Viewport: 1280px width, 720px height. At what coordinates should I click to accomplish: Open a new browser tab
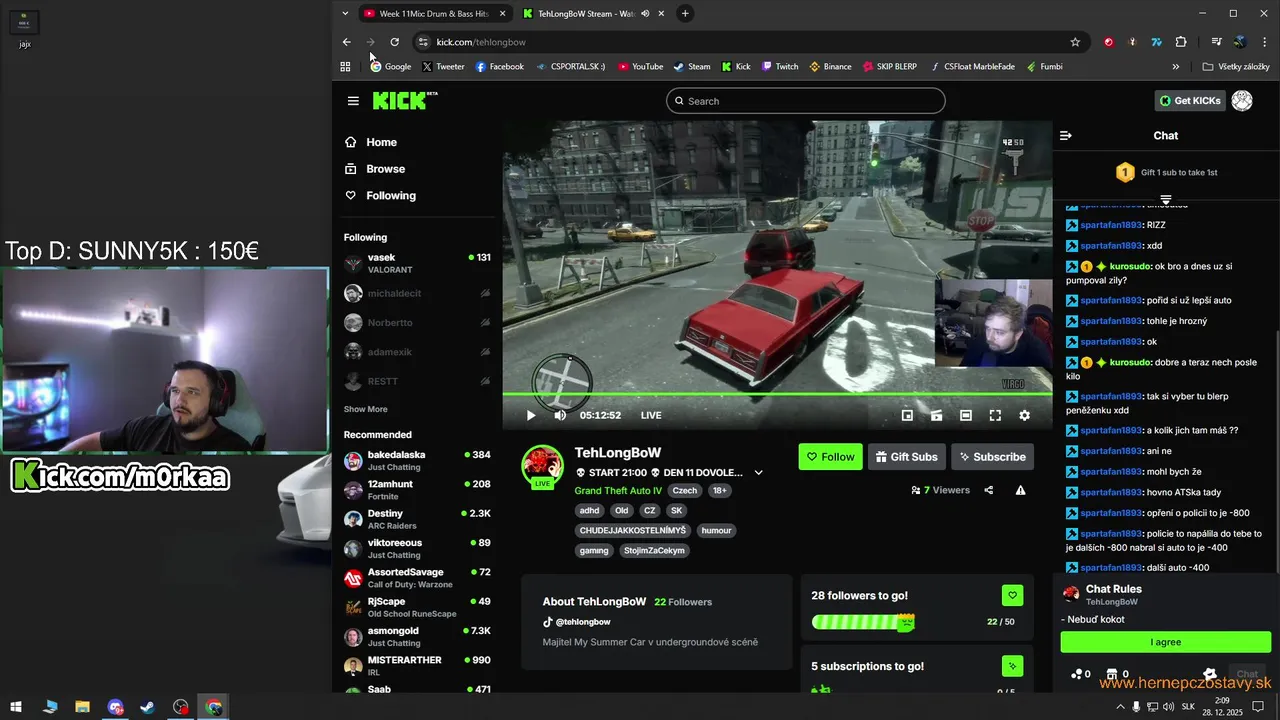[x=685, y=14]
